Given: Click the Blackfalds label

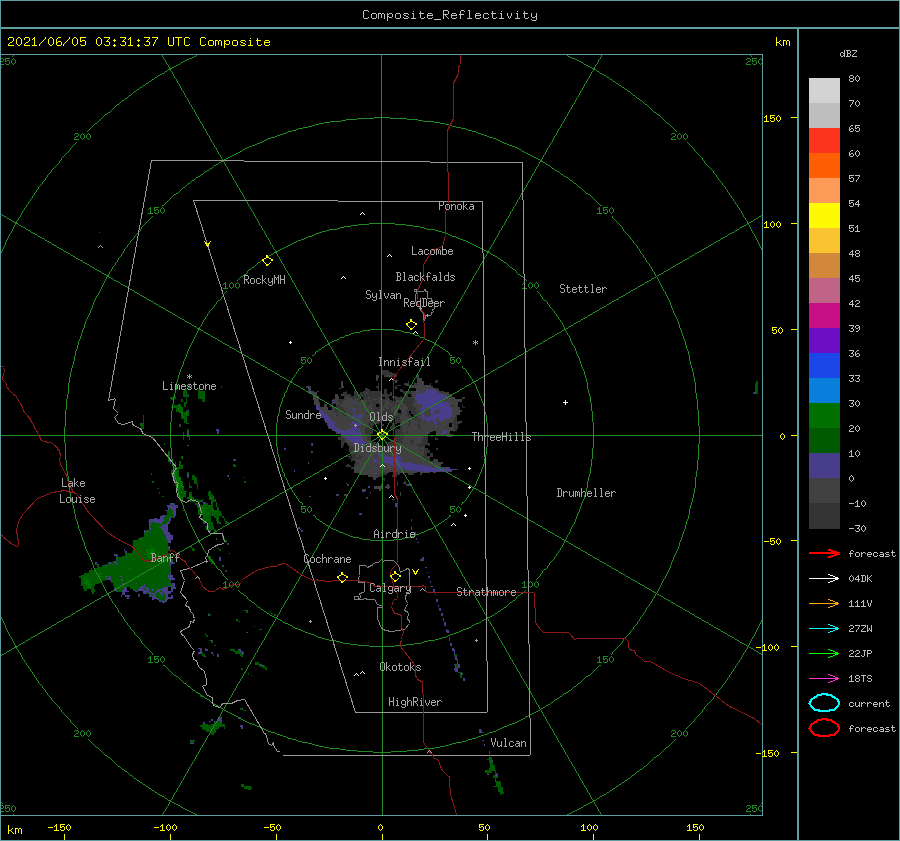Looking at the screenshot, I should coord(425,277).
